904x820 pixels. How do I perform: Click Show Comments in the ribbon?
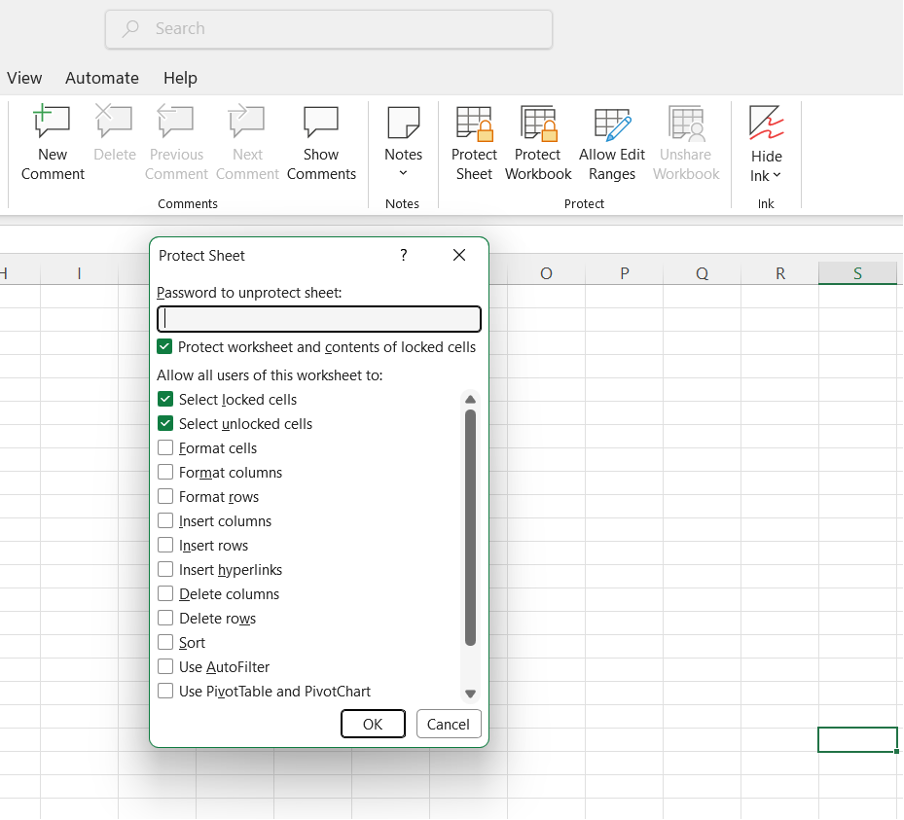pos(321,144)
